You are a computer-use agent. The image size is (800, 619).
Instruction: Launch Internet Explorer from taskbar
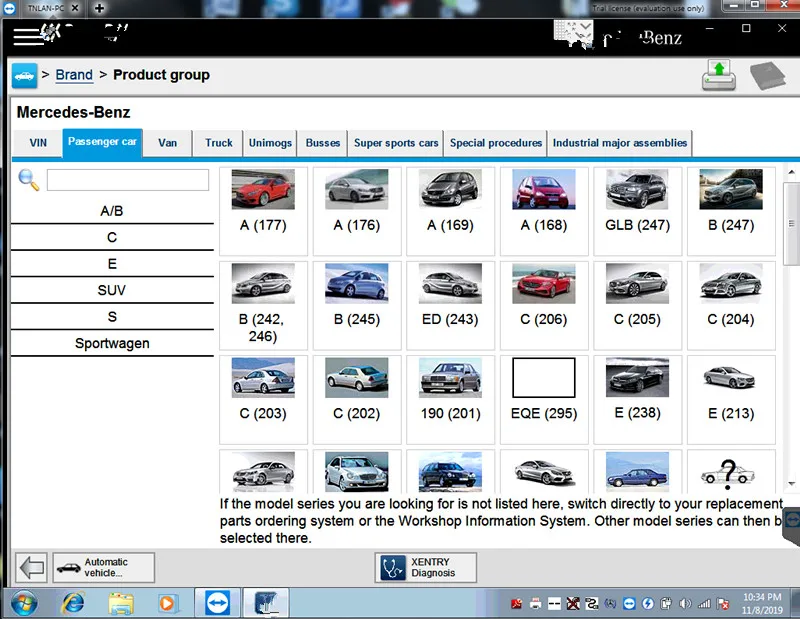(73, 603)
